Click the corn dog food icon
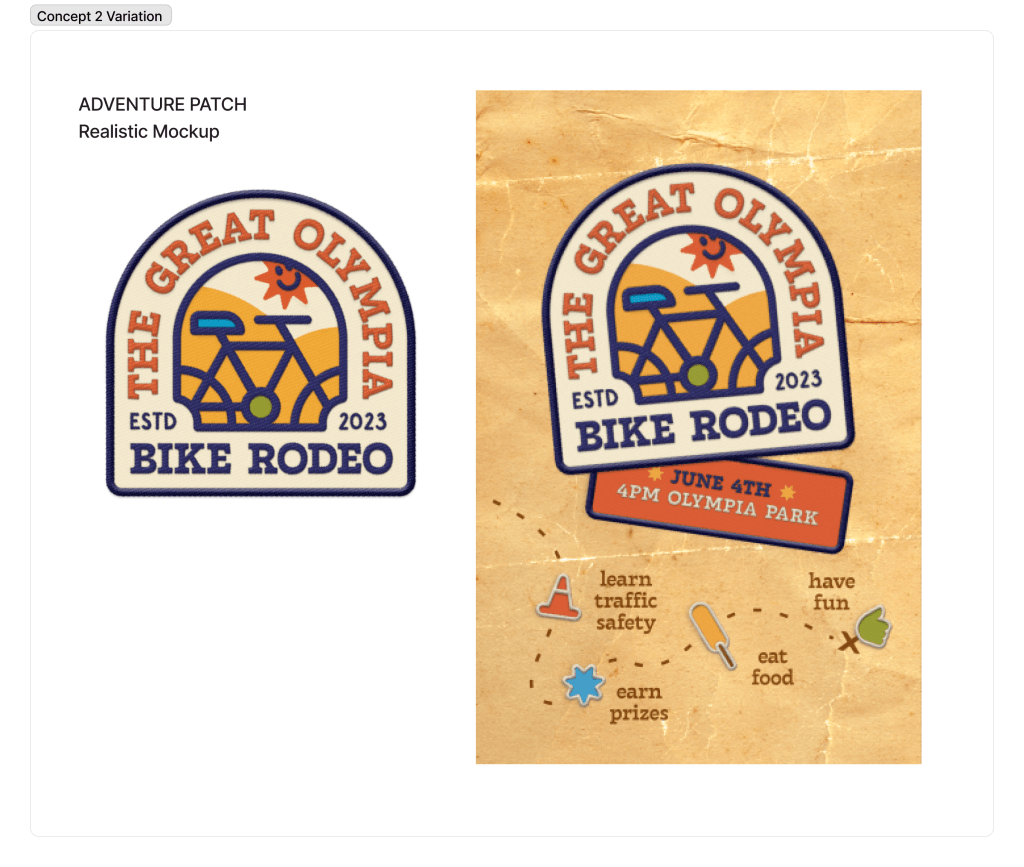 (x=712, y=635)
